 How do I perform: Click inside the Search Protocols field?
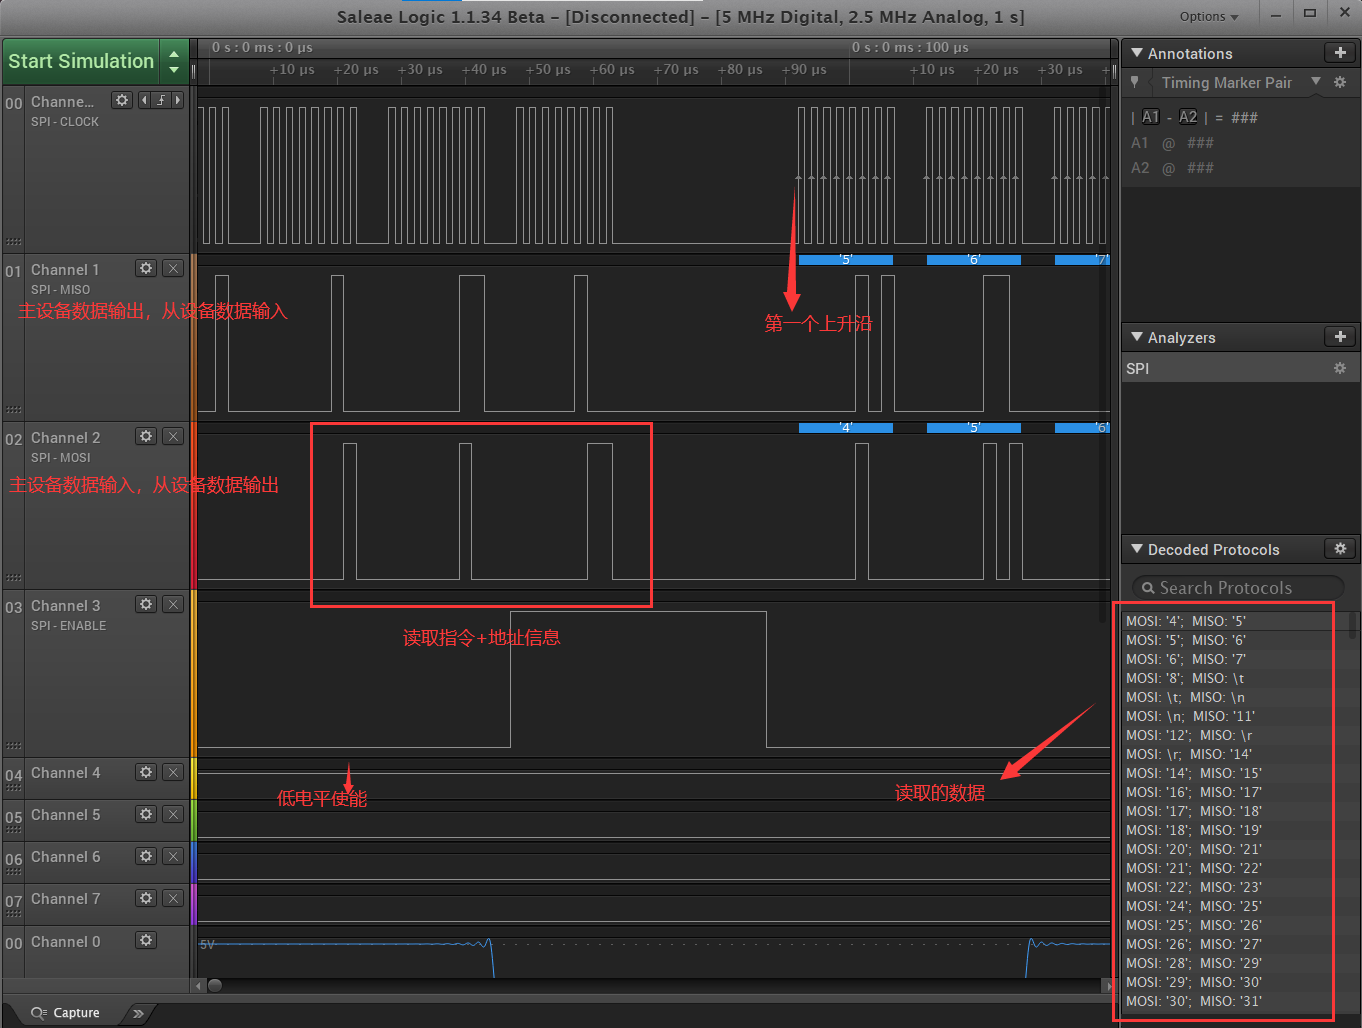coord(1237,587)
